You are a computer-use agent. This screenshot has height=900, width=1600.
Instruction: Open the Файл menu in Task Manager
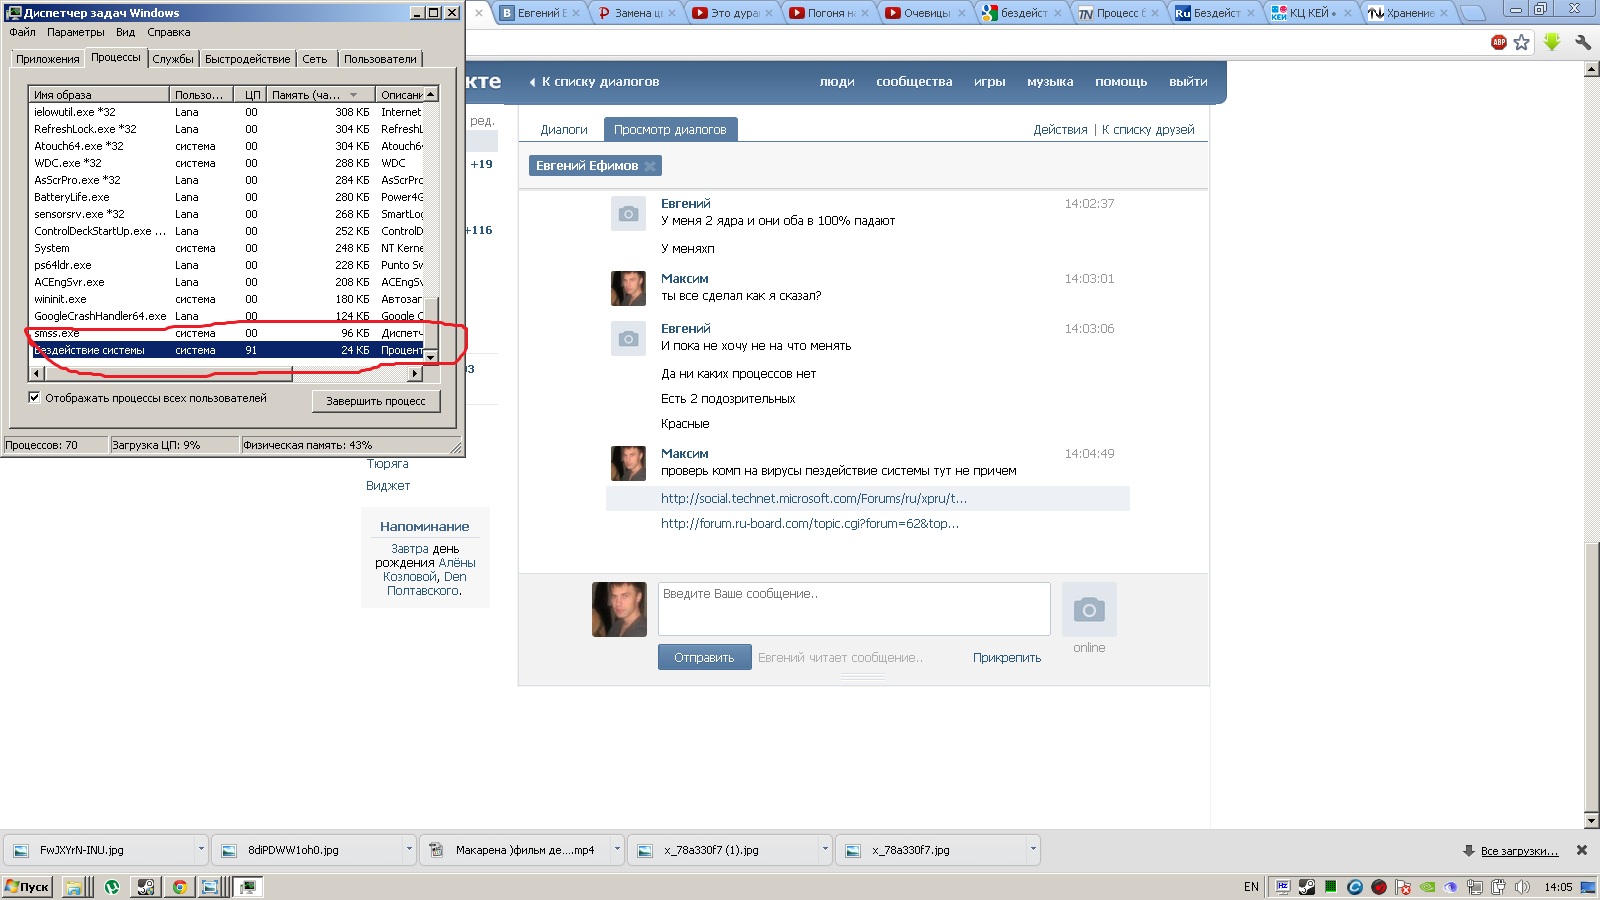pyautogui.click(x=22, y=32)
